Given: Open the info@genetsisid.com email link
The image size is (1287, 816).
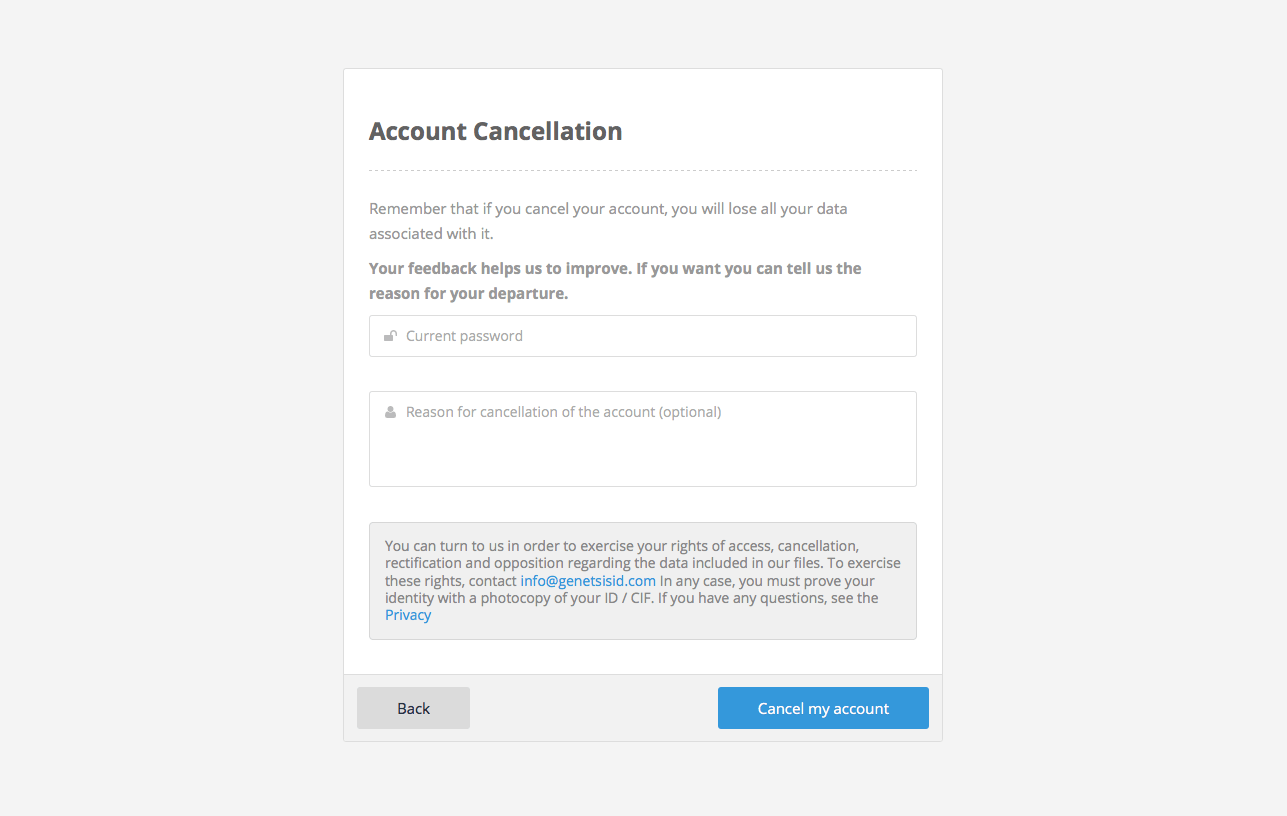Looking at the screenshot, I should pyautogui.click(x=588, y=581).
